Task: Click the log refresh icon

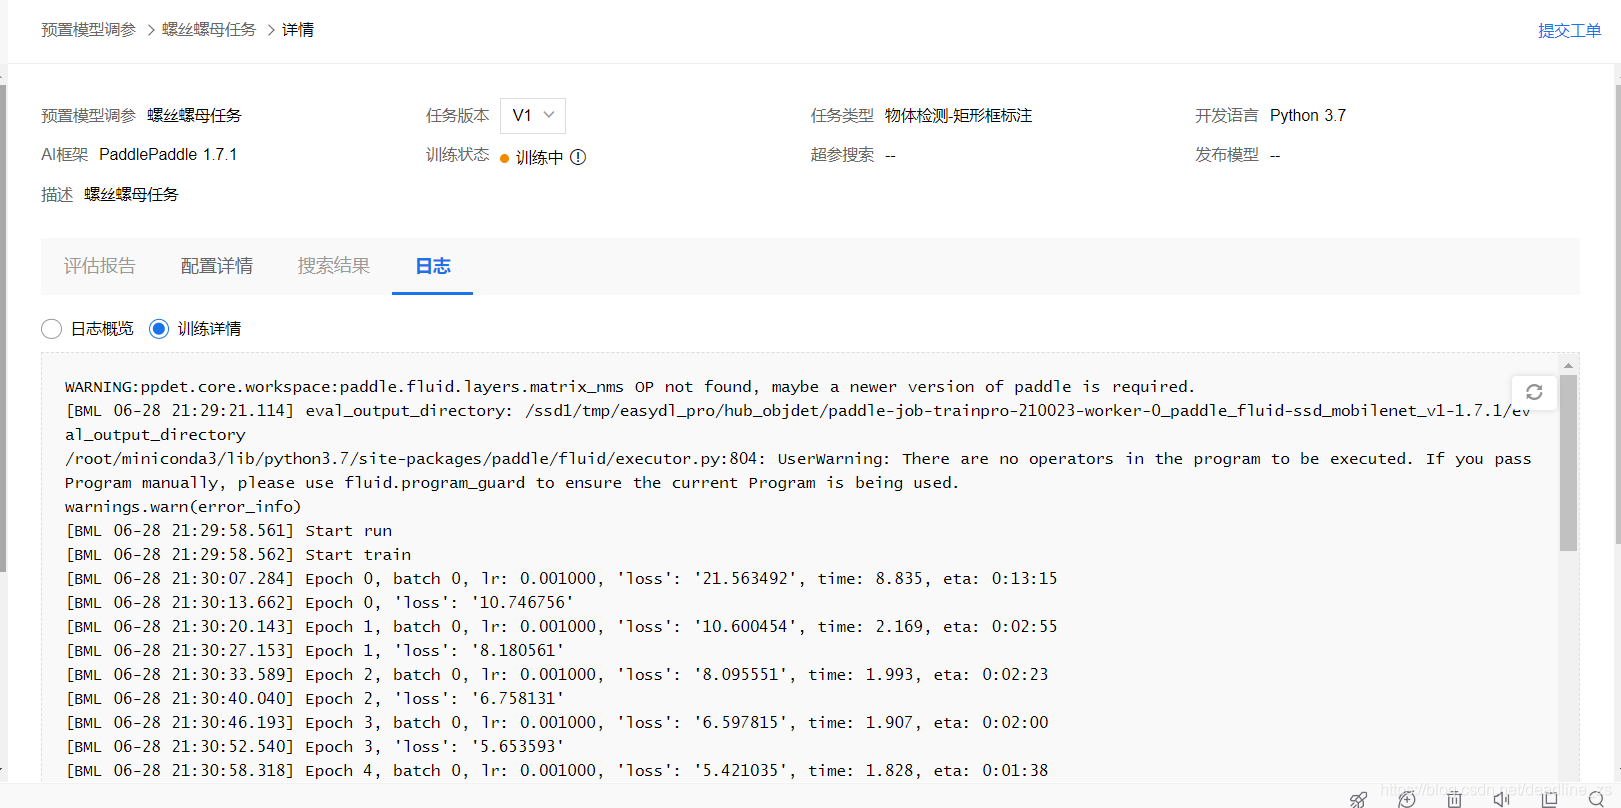Action: pos(1534,392)
